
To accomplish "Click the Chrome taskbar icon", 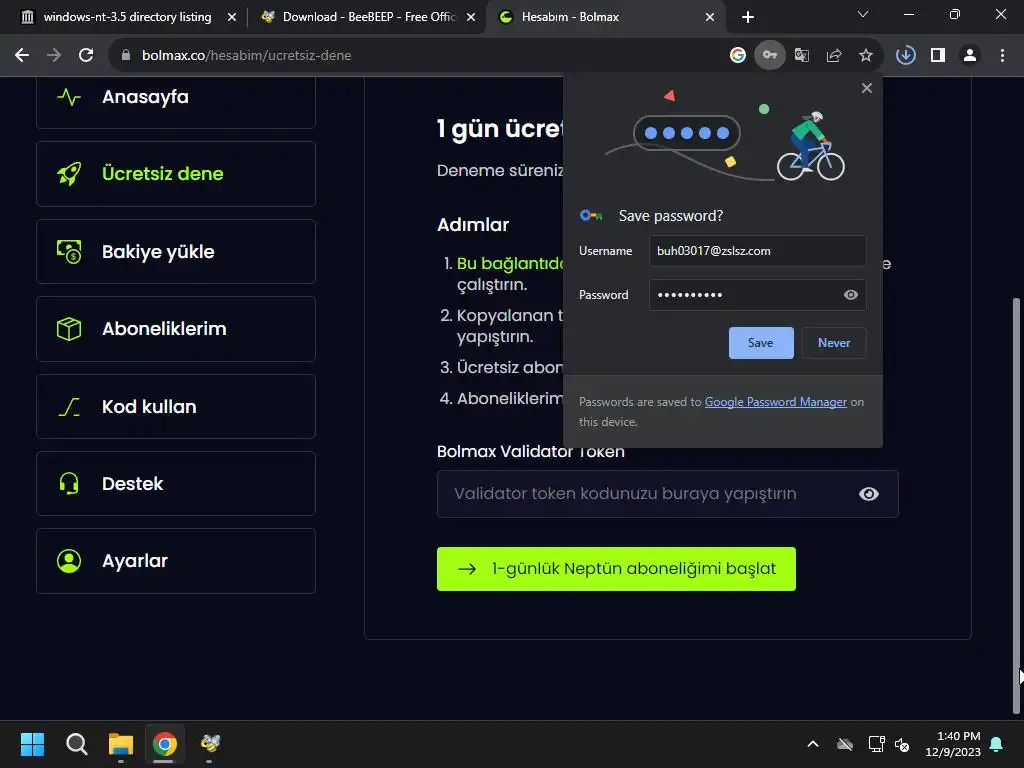I will pos(165,744).
